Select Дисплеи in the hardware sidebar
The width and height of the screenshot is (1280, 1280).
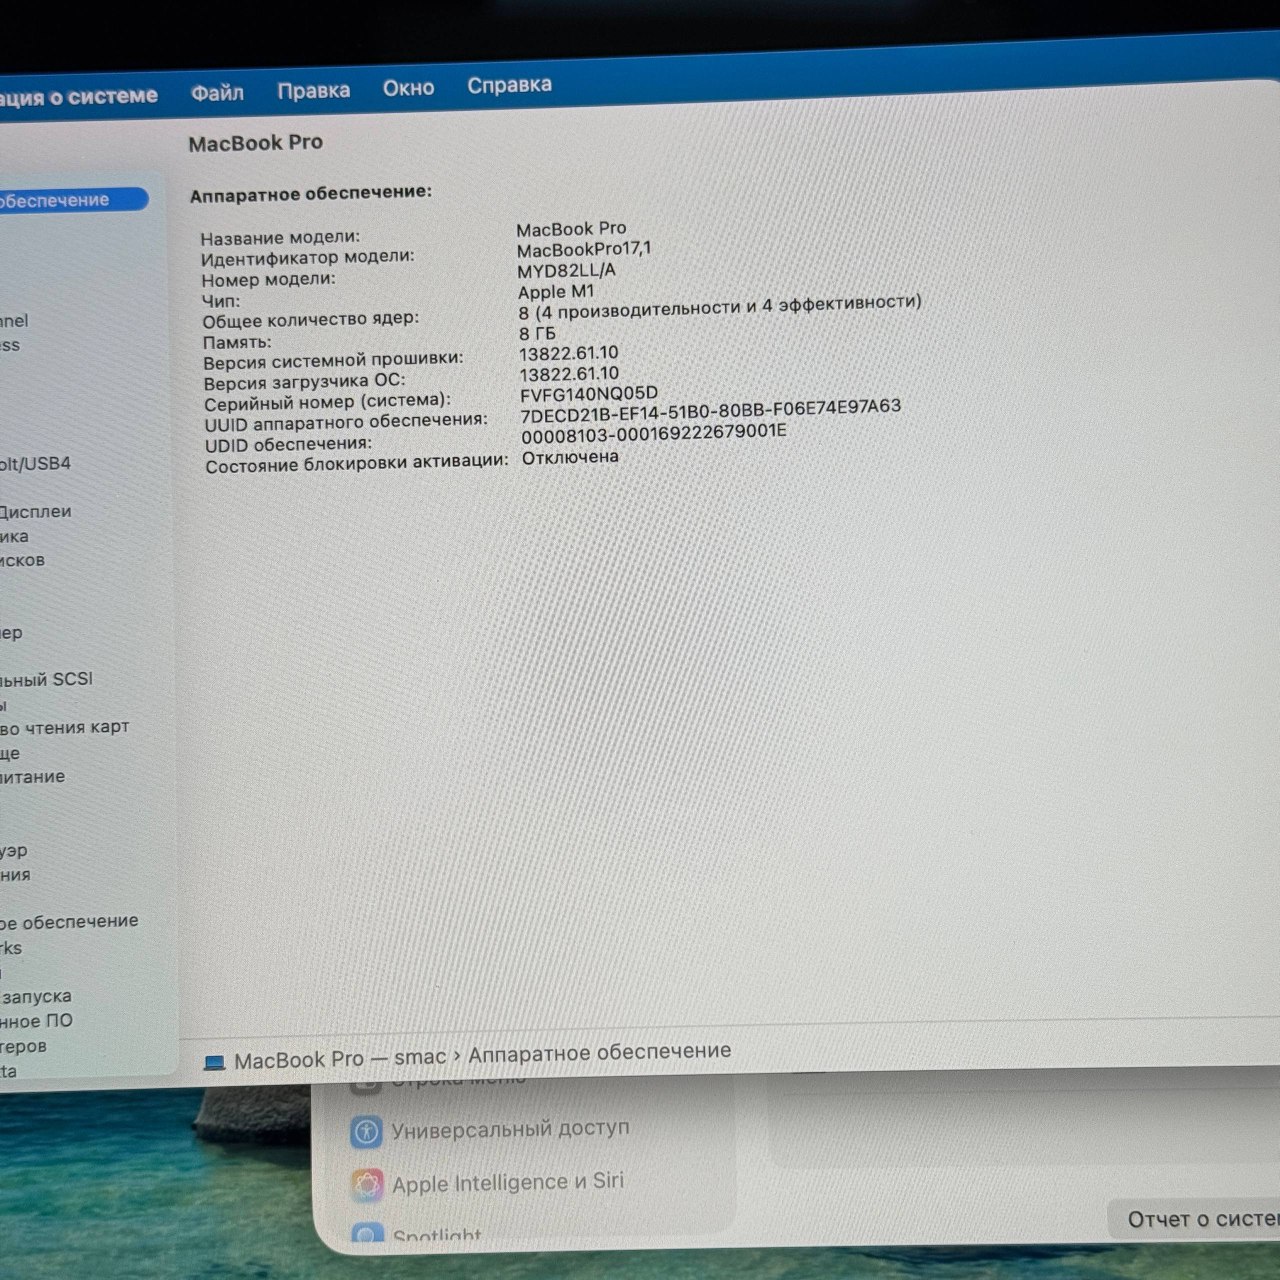tap(38, 510)
